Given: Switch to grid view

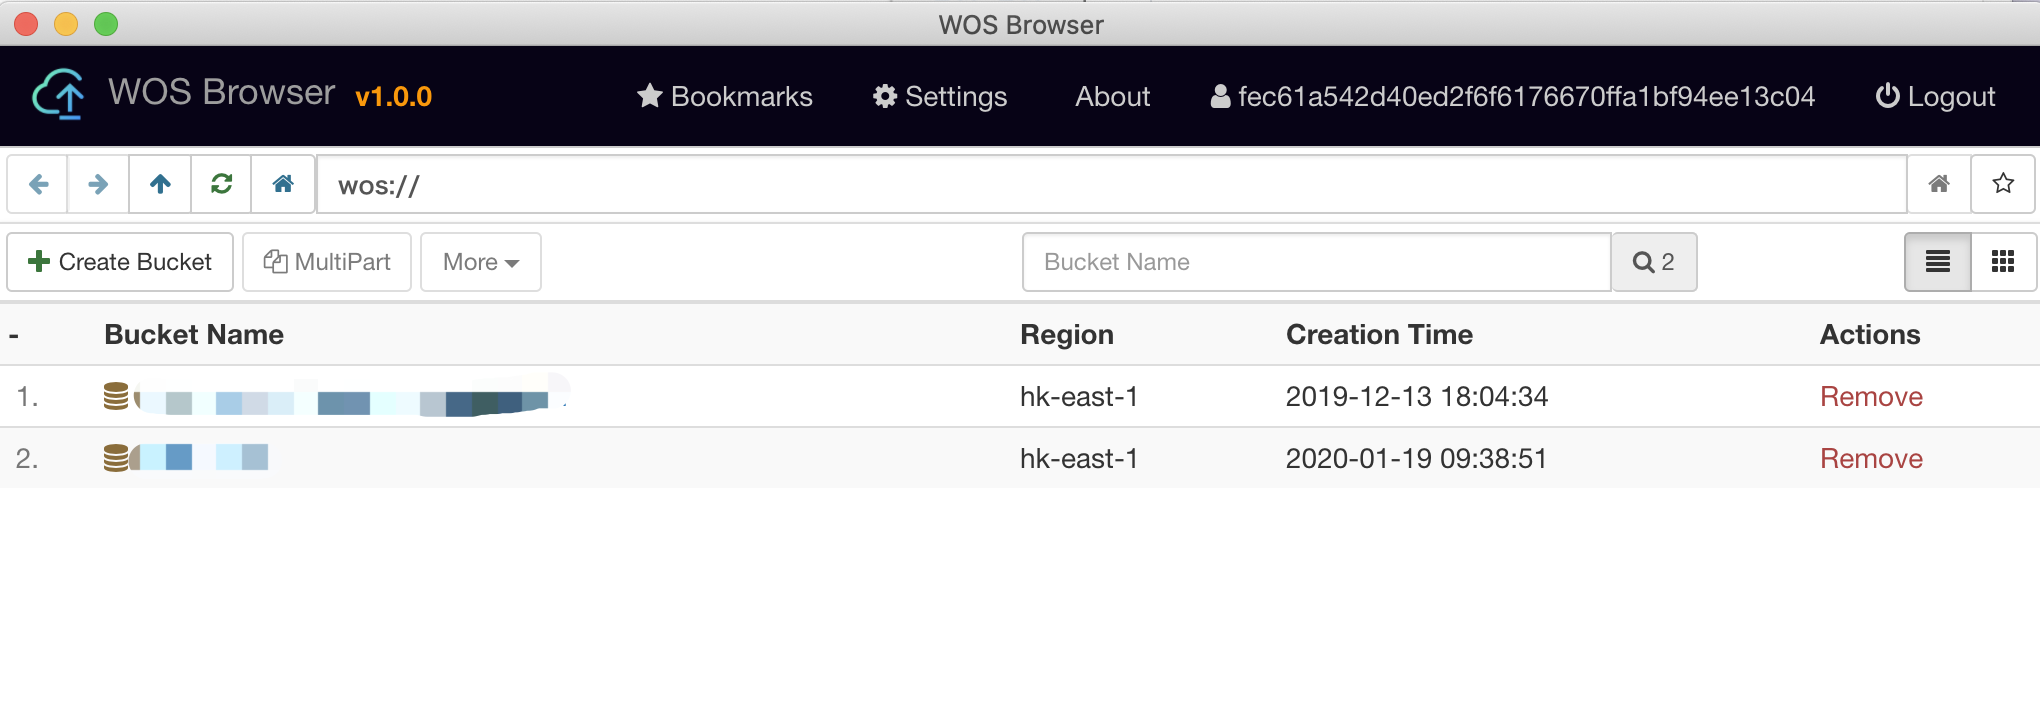Looking at the screenshot, I should pyautogui.click(x=2003, y=262).
